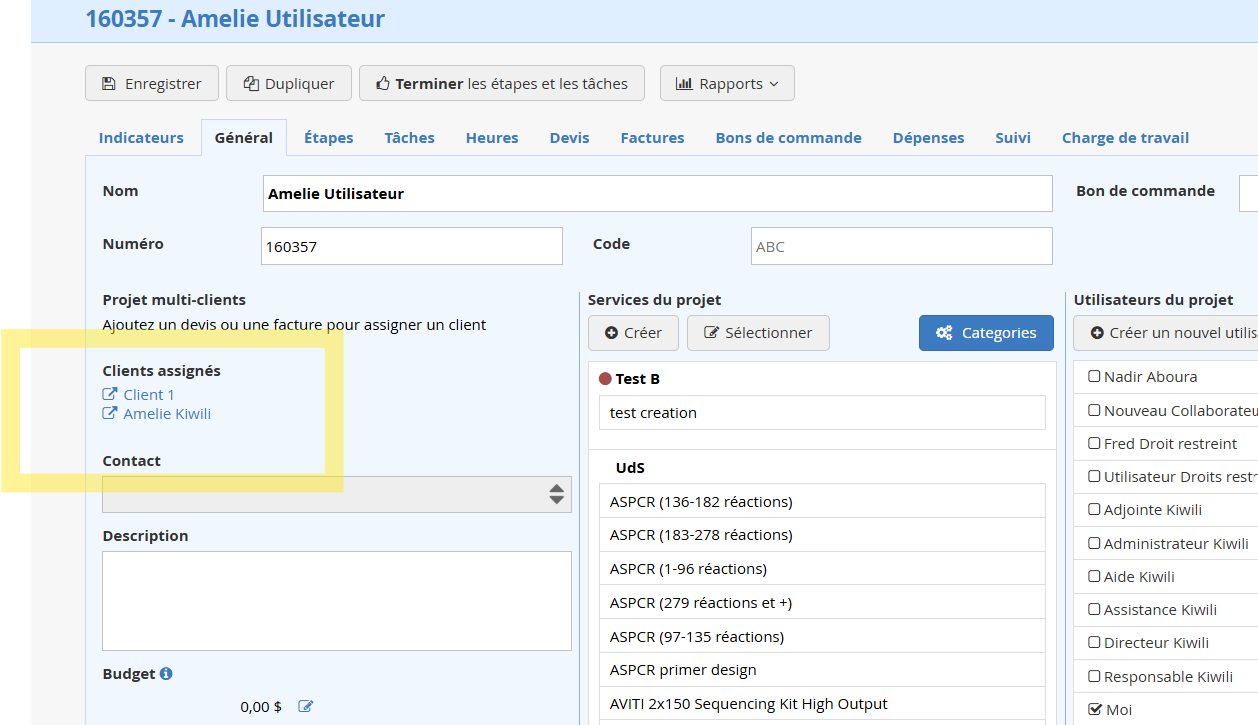Check the Directeur Kiwili checkbox

[x=1094, y=642]
